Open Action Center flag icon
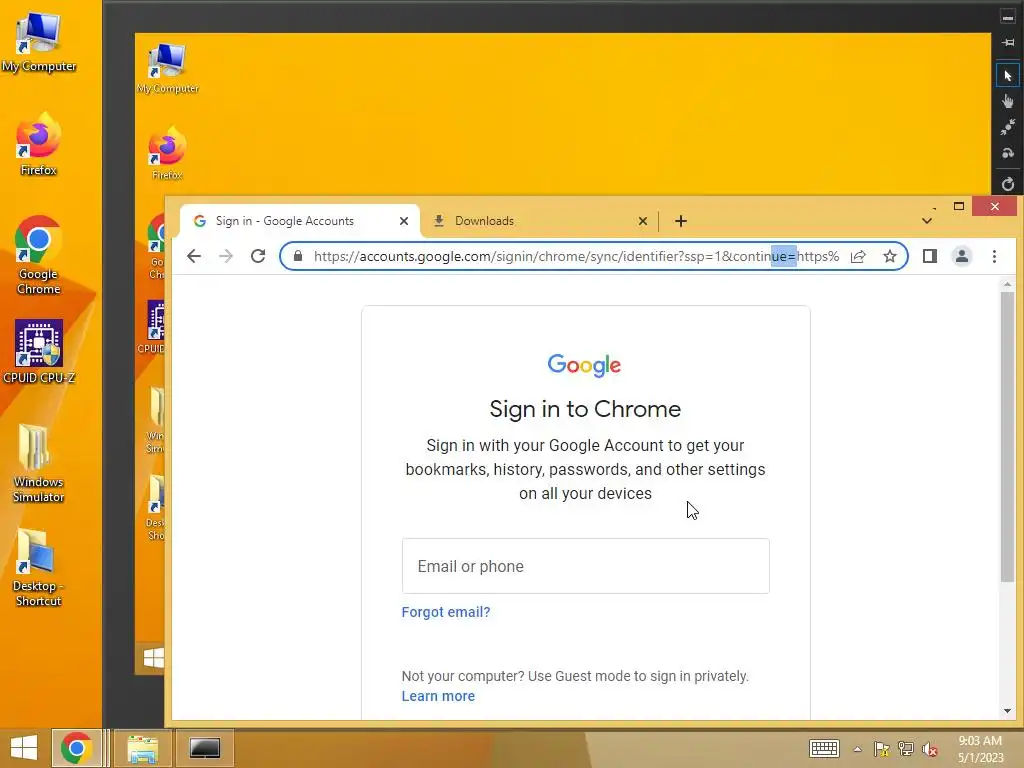This screenshot has width=1024, height=768. coord(882,749)
